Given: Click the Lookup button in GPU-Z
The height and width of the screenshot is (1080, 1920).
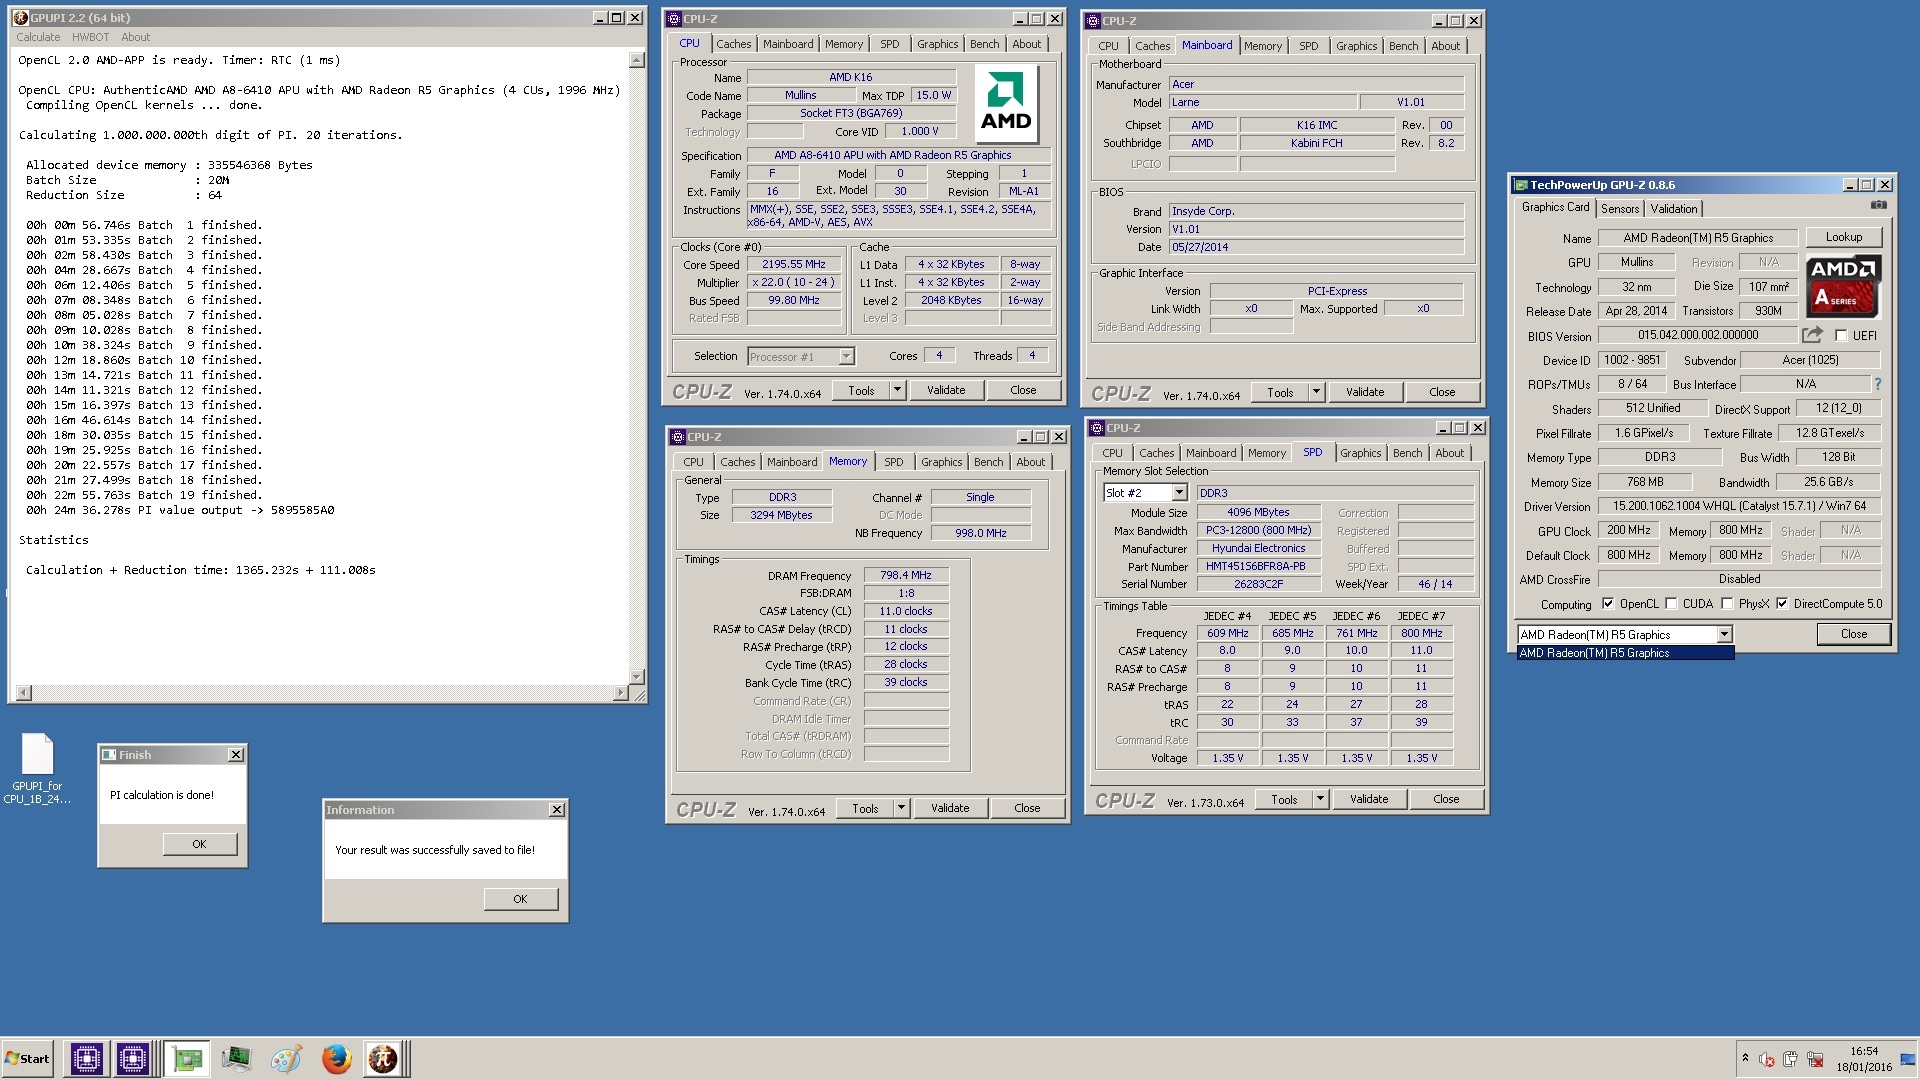Looking at the screenshot, I should coord(1843,237).
